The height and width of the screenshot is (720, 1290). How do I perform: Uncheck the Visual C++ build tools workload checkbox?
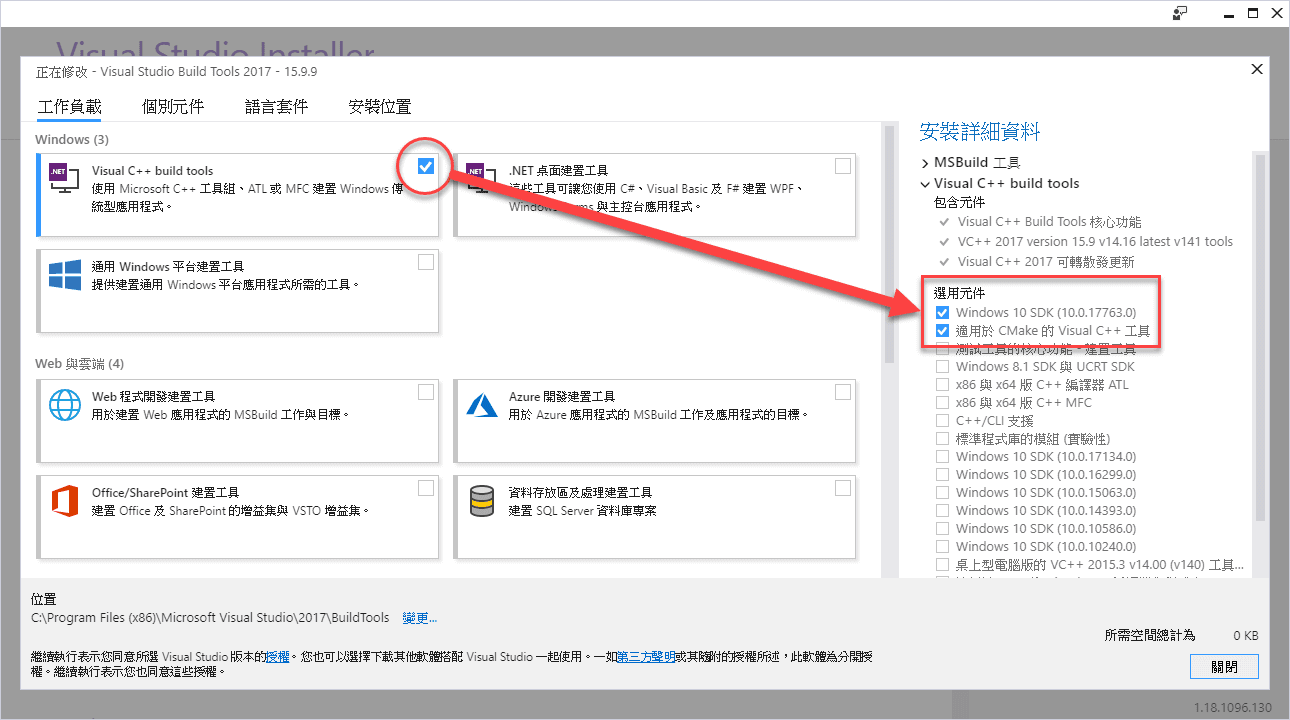[x=426, y=166]
